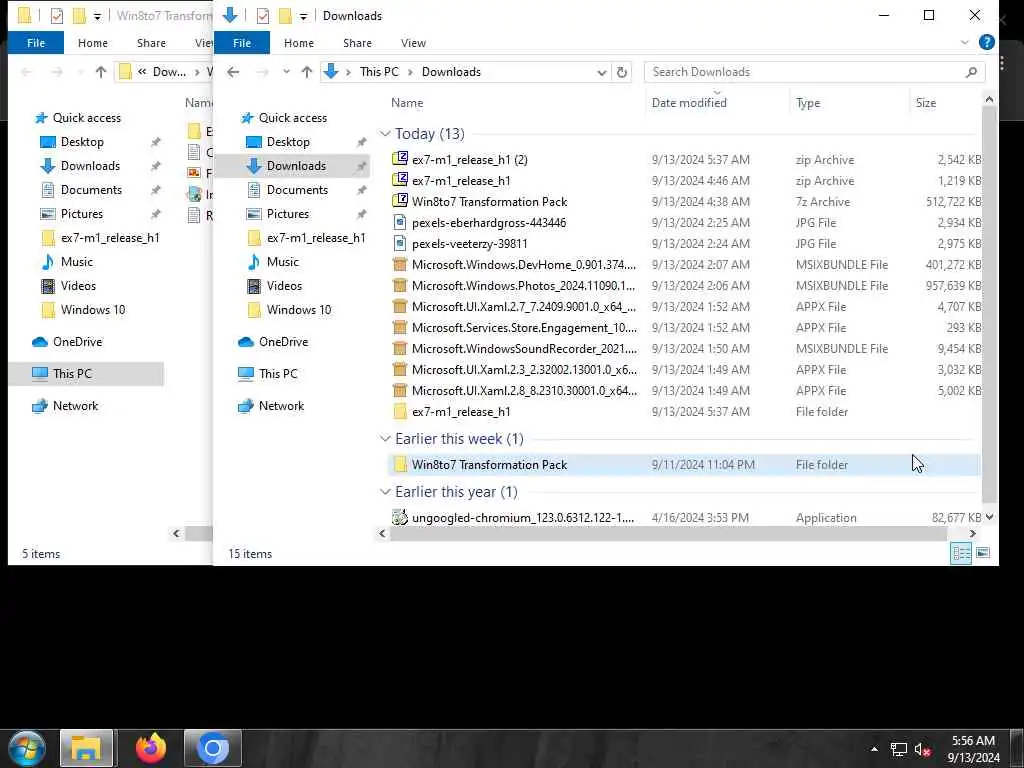Expand the ribbon chevron in Downloads window
The image size is (1024, 768).
(x=965, y=42)
